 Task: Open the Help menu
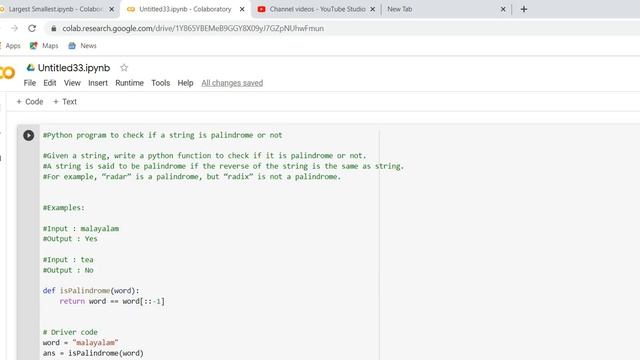point(185,83)
